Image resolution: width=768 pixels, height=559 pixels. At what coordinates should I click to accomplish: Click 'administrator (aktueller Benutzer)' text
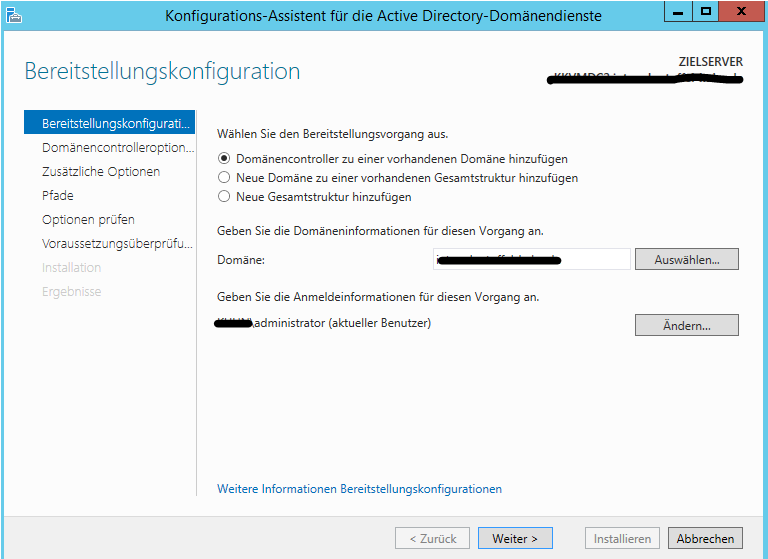click(343, 323)
